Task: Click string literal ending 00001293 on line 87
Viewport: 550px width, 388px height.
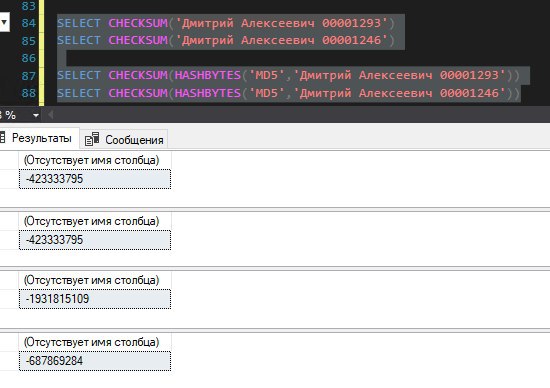Action: coord(399,75)
